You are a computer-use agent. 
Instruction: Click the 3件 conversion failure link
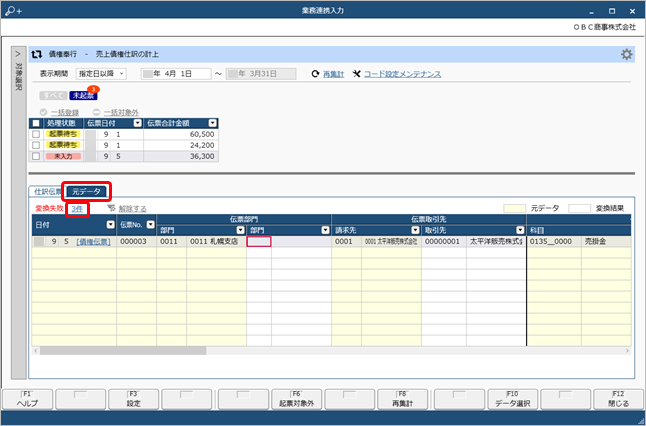click(x=77, y=209)
